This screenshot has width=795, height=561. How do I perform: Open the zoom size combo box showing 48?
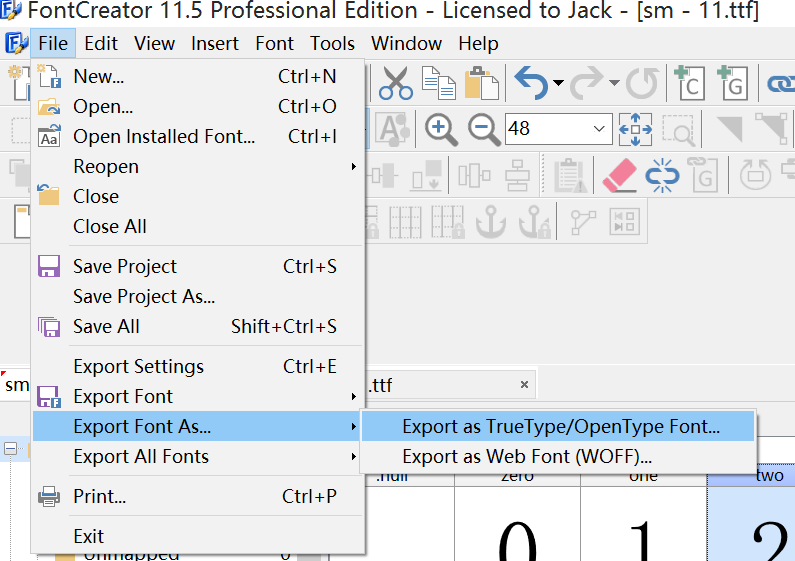pos(559,129)
